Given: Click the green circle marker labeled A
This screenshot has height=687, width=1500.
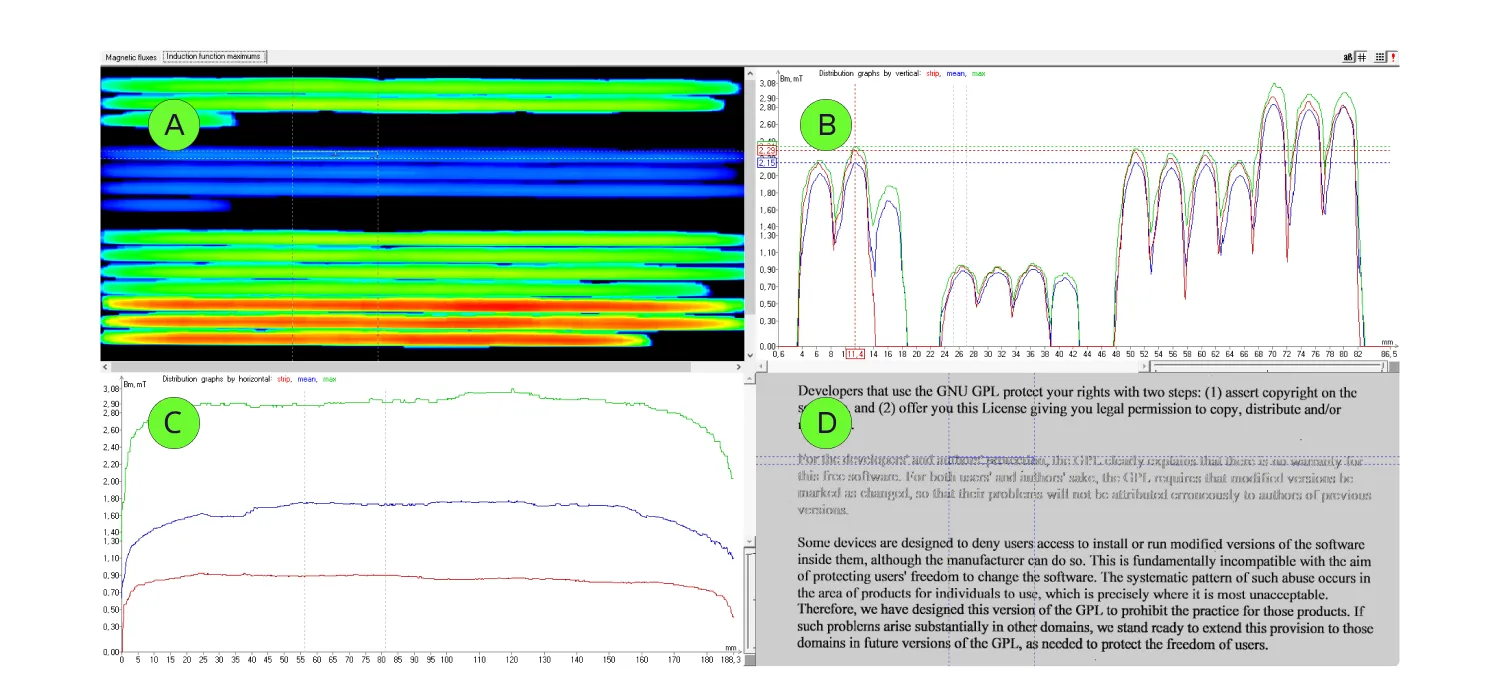Looking at the screenshot, I should pos(174,125).
